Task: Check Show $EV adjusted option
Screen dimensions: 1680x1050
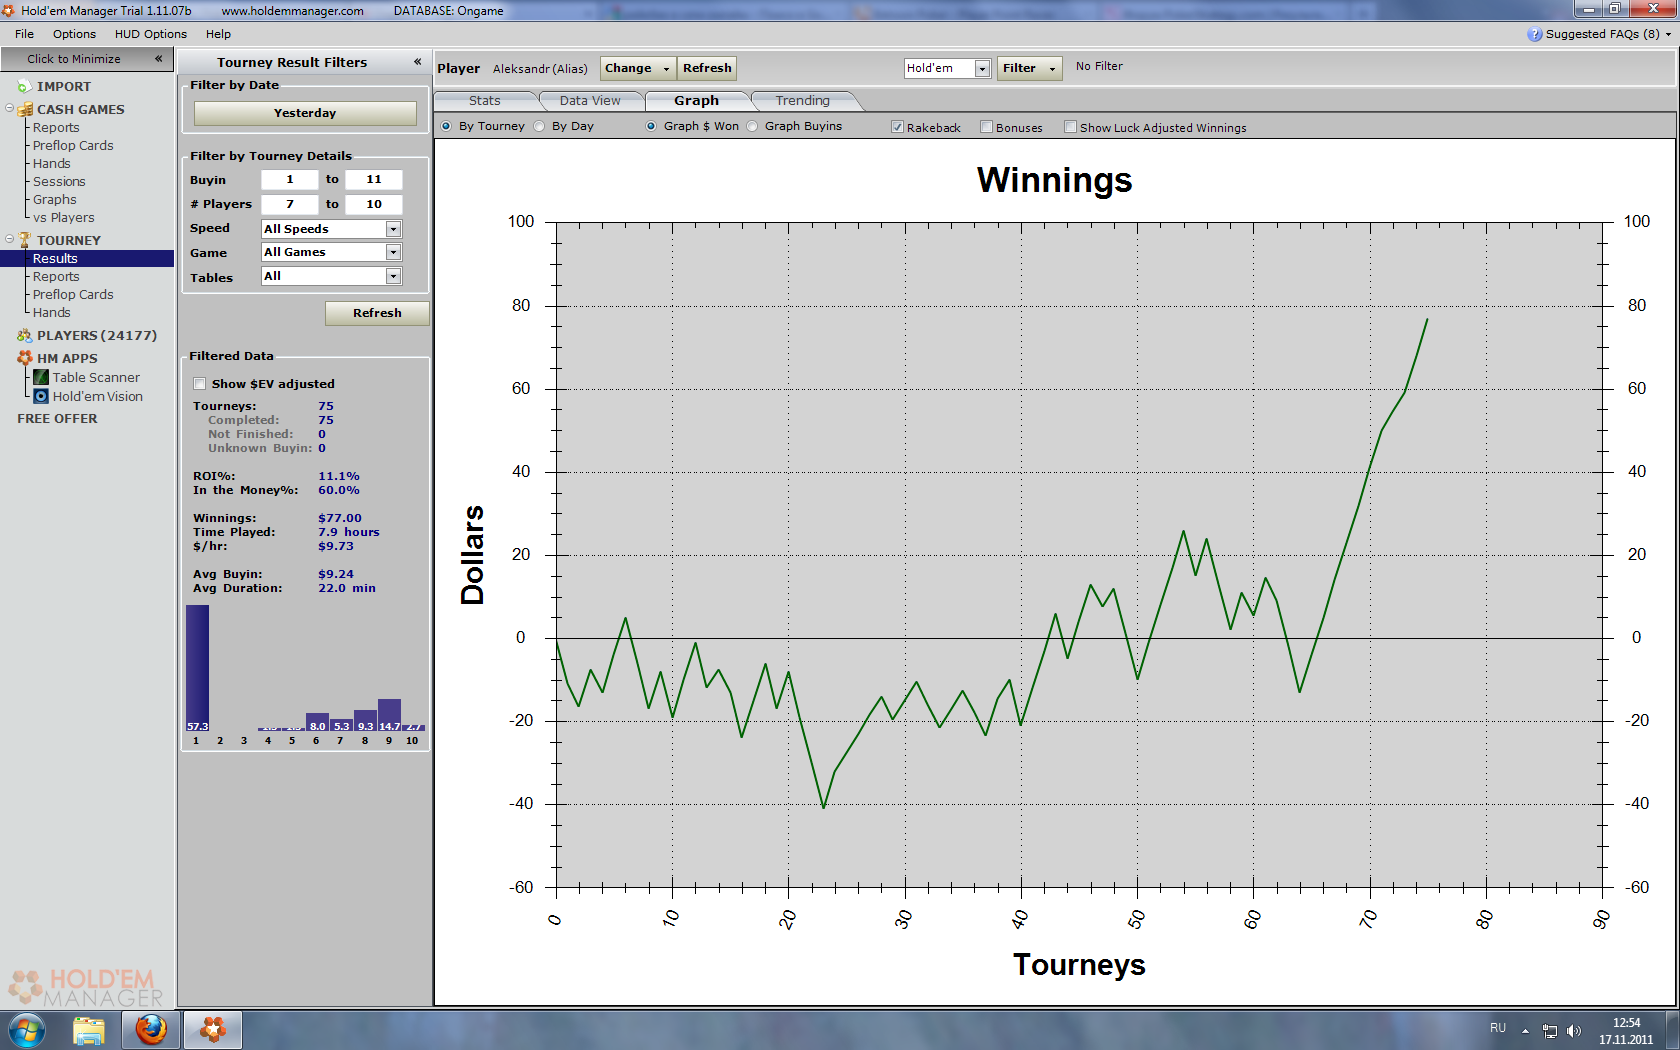Action: click(200, 384)
